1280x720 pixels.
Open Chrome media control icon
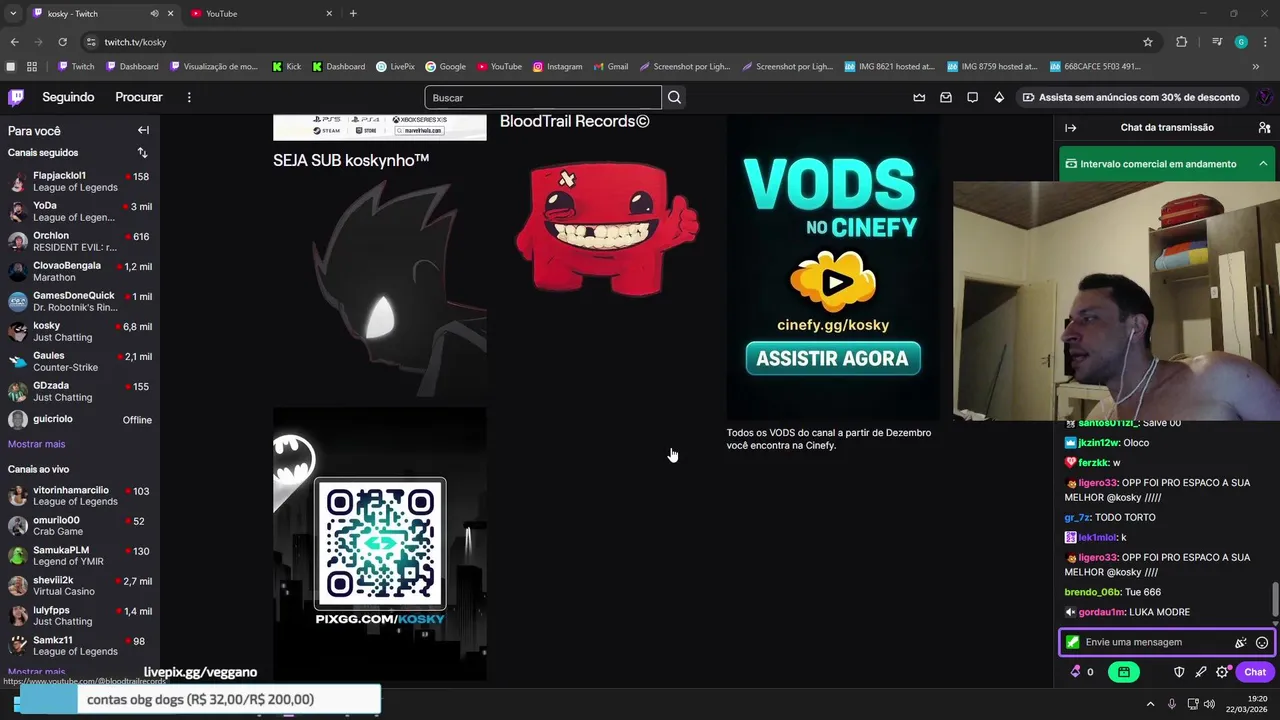(1217, 42)
